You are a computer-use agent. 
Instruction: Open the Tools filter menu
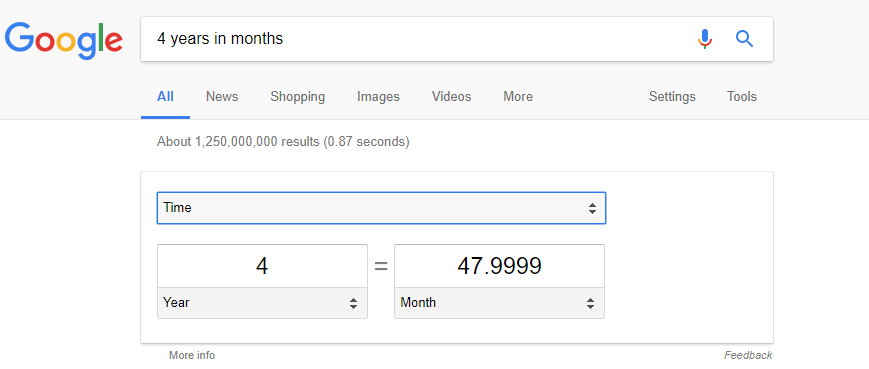[x=742, y=97]
